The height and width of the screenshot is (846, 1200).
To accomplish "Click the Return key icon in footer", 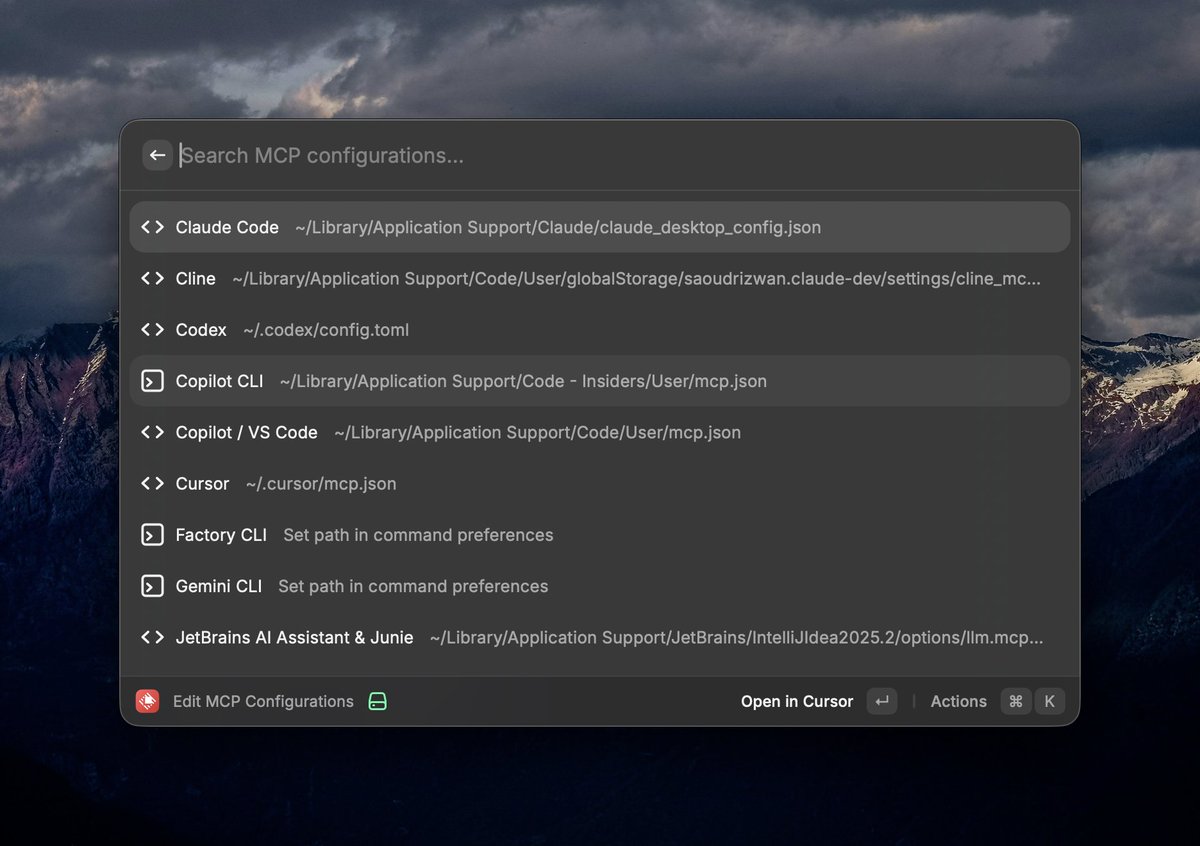I will (x=882, y=701).
